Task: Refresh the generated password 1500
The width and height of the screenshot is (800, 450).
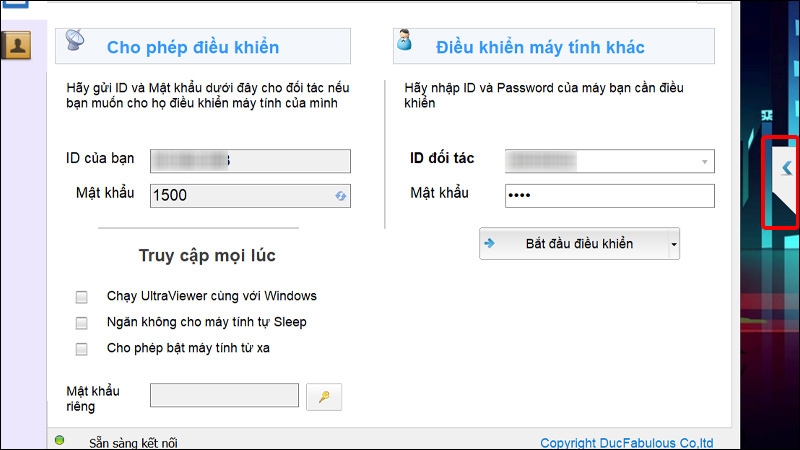Action: [340, 196]
